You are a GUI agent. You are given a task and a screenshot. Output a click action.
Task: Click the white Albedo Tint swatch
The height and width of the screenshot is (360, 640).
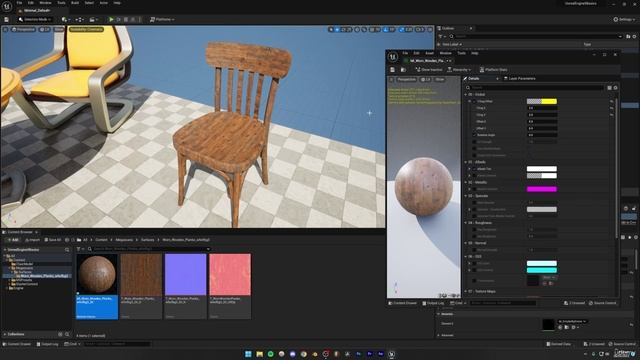coord(542,169)
